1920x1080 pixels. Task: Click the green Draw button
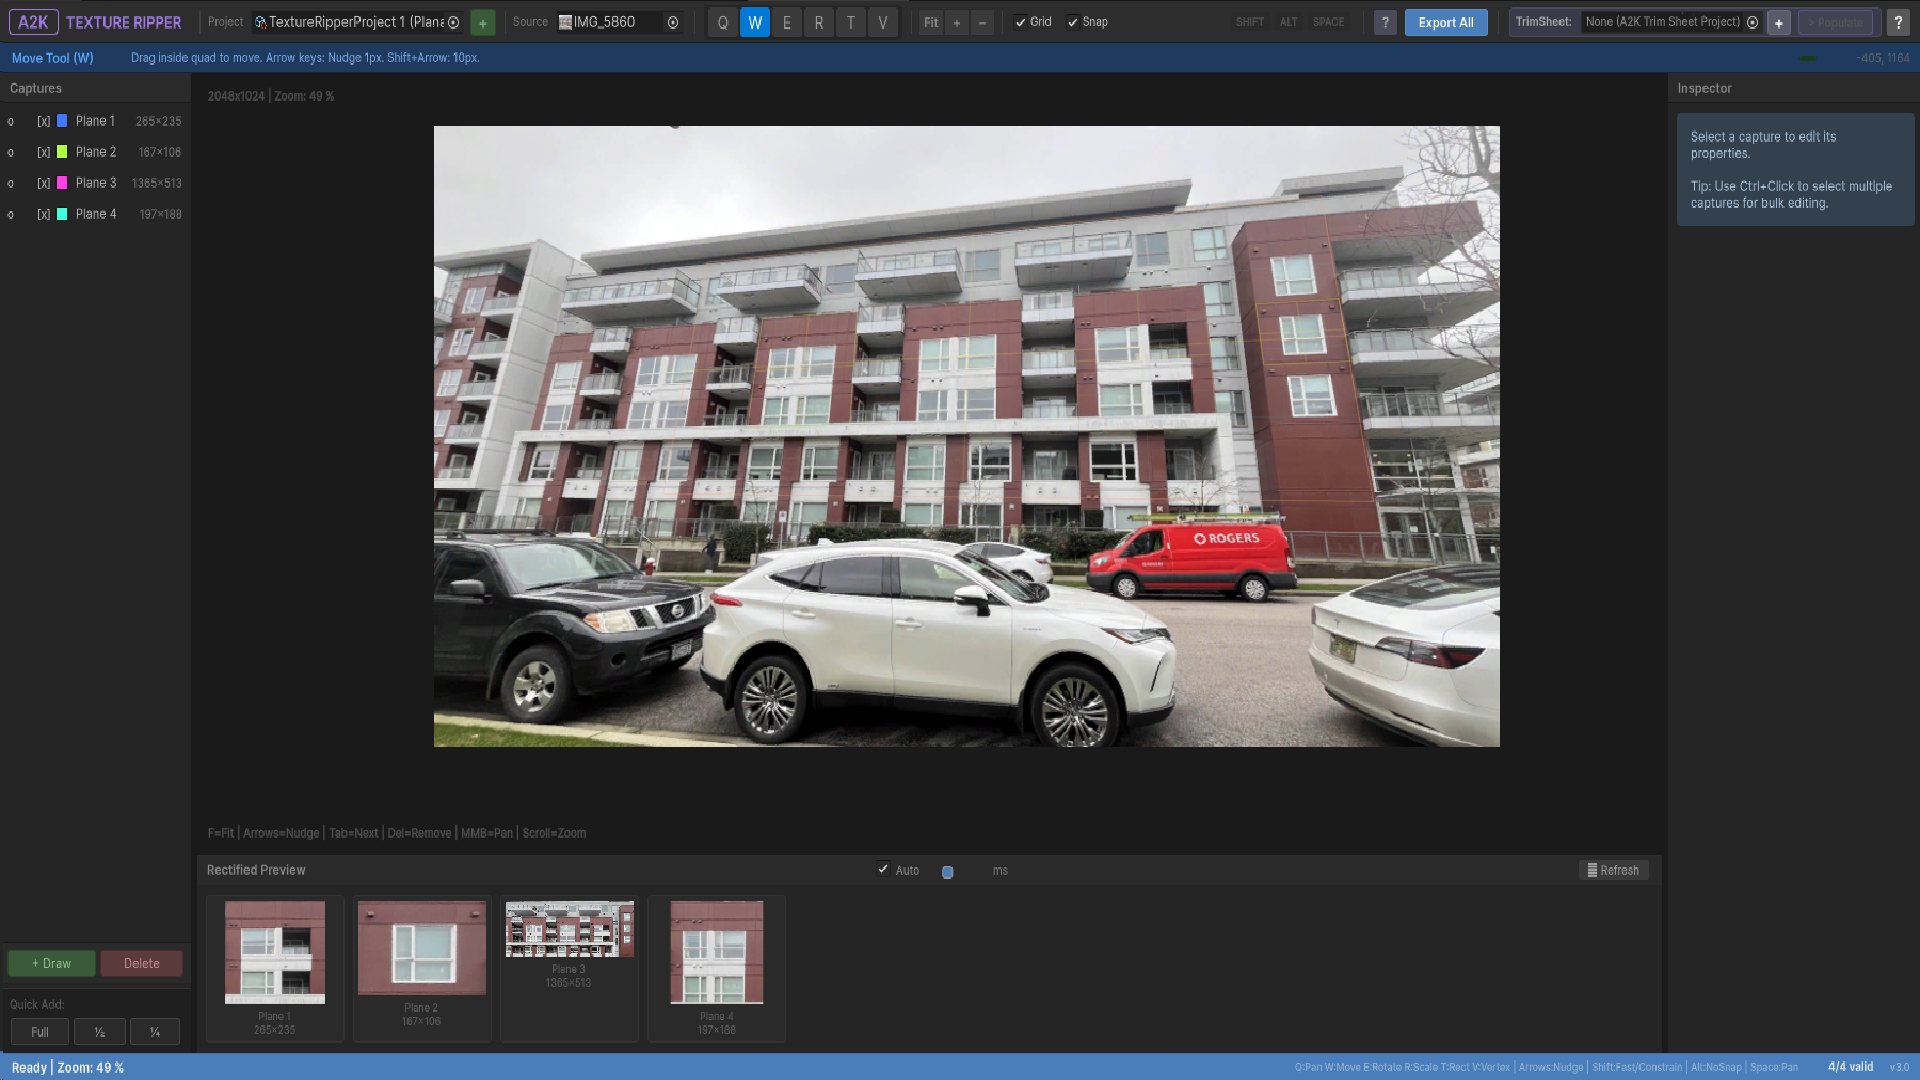coord(52,963)
